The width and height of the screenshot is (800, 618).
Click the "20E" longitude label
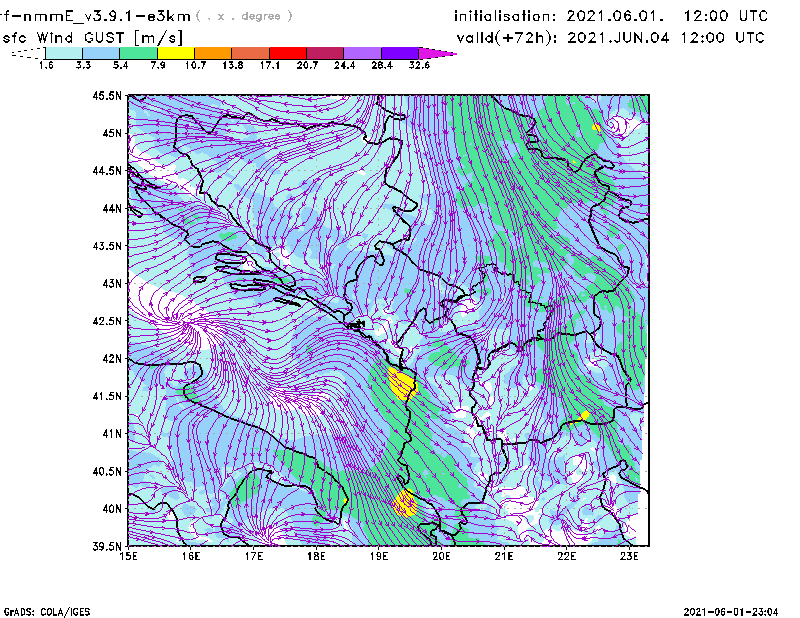[441, 556]
